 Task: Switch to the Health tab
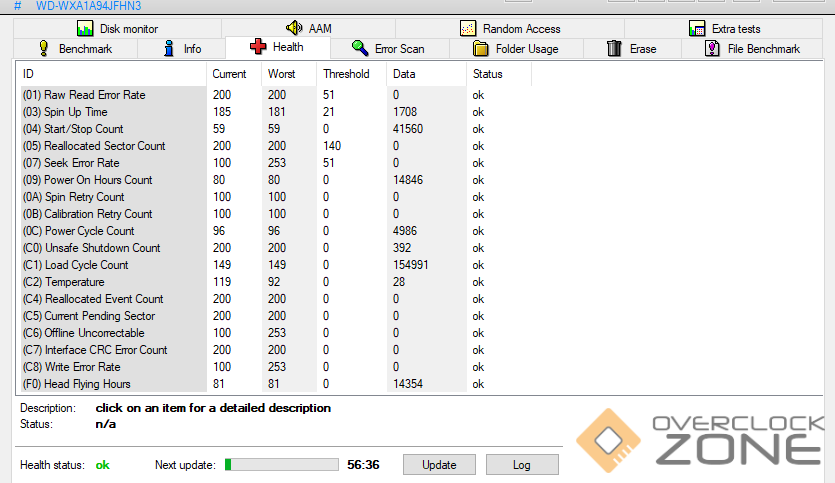pos(275,46)
